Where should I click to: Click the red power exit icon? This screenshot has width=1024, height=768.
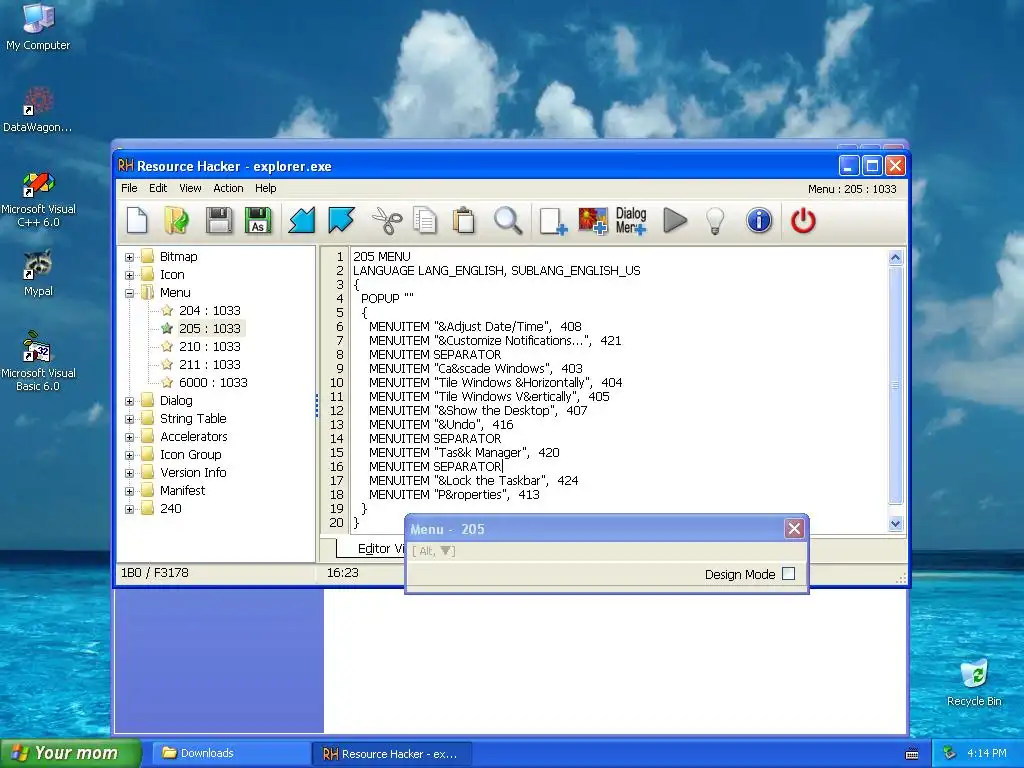click(803, 220)
